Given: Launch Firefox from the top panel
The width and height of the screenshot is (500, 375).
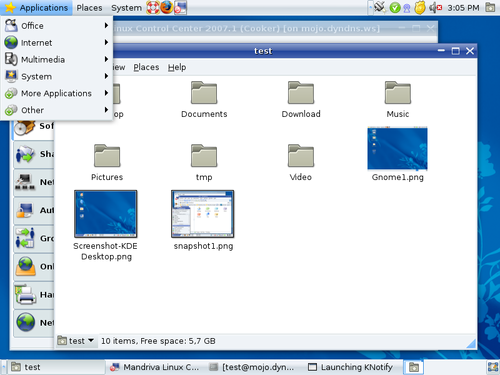Looking at the screenshot, I should click(167, 7).
